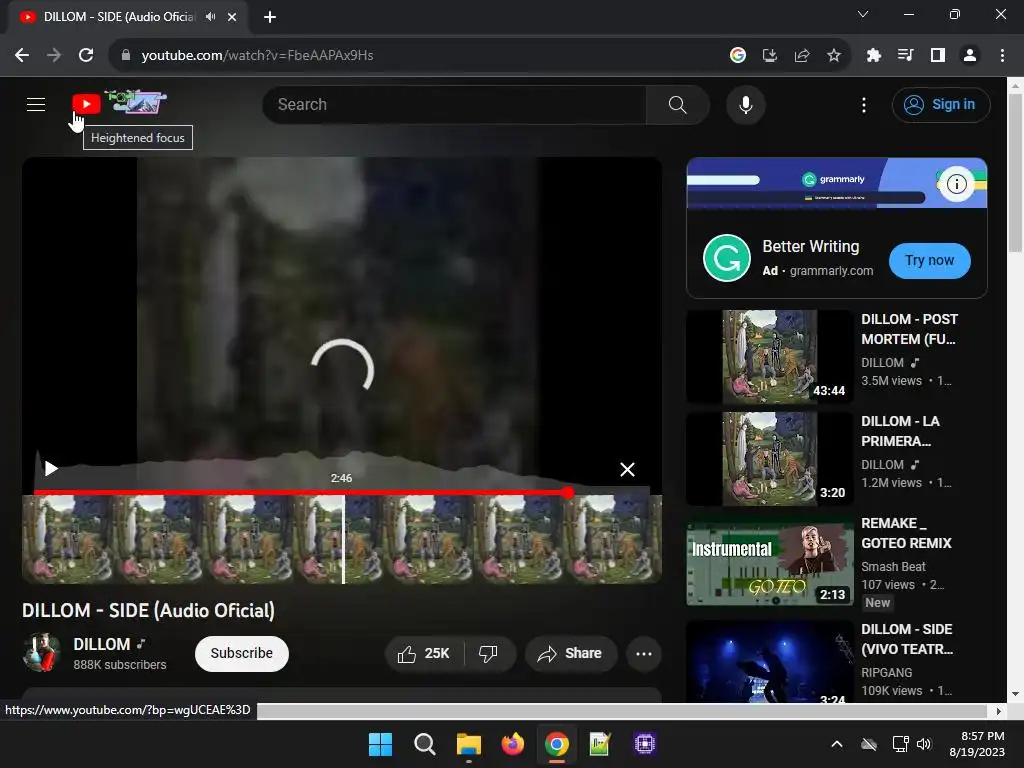Open DILLOM - LA PRIMERA video title
Viewport: 1024px width, 768px height.
click(x=901, y=431)
